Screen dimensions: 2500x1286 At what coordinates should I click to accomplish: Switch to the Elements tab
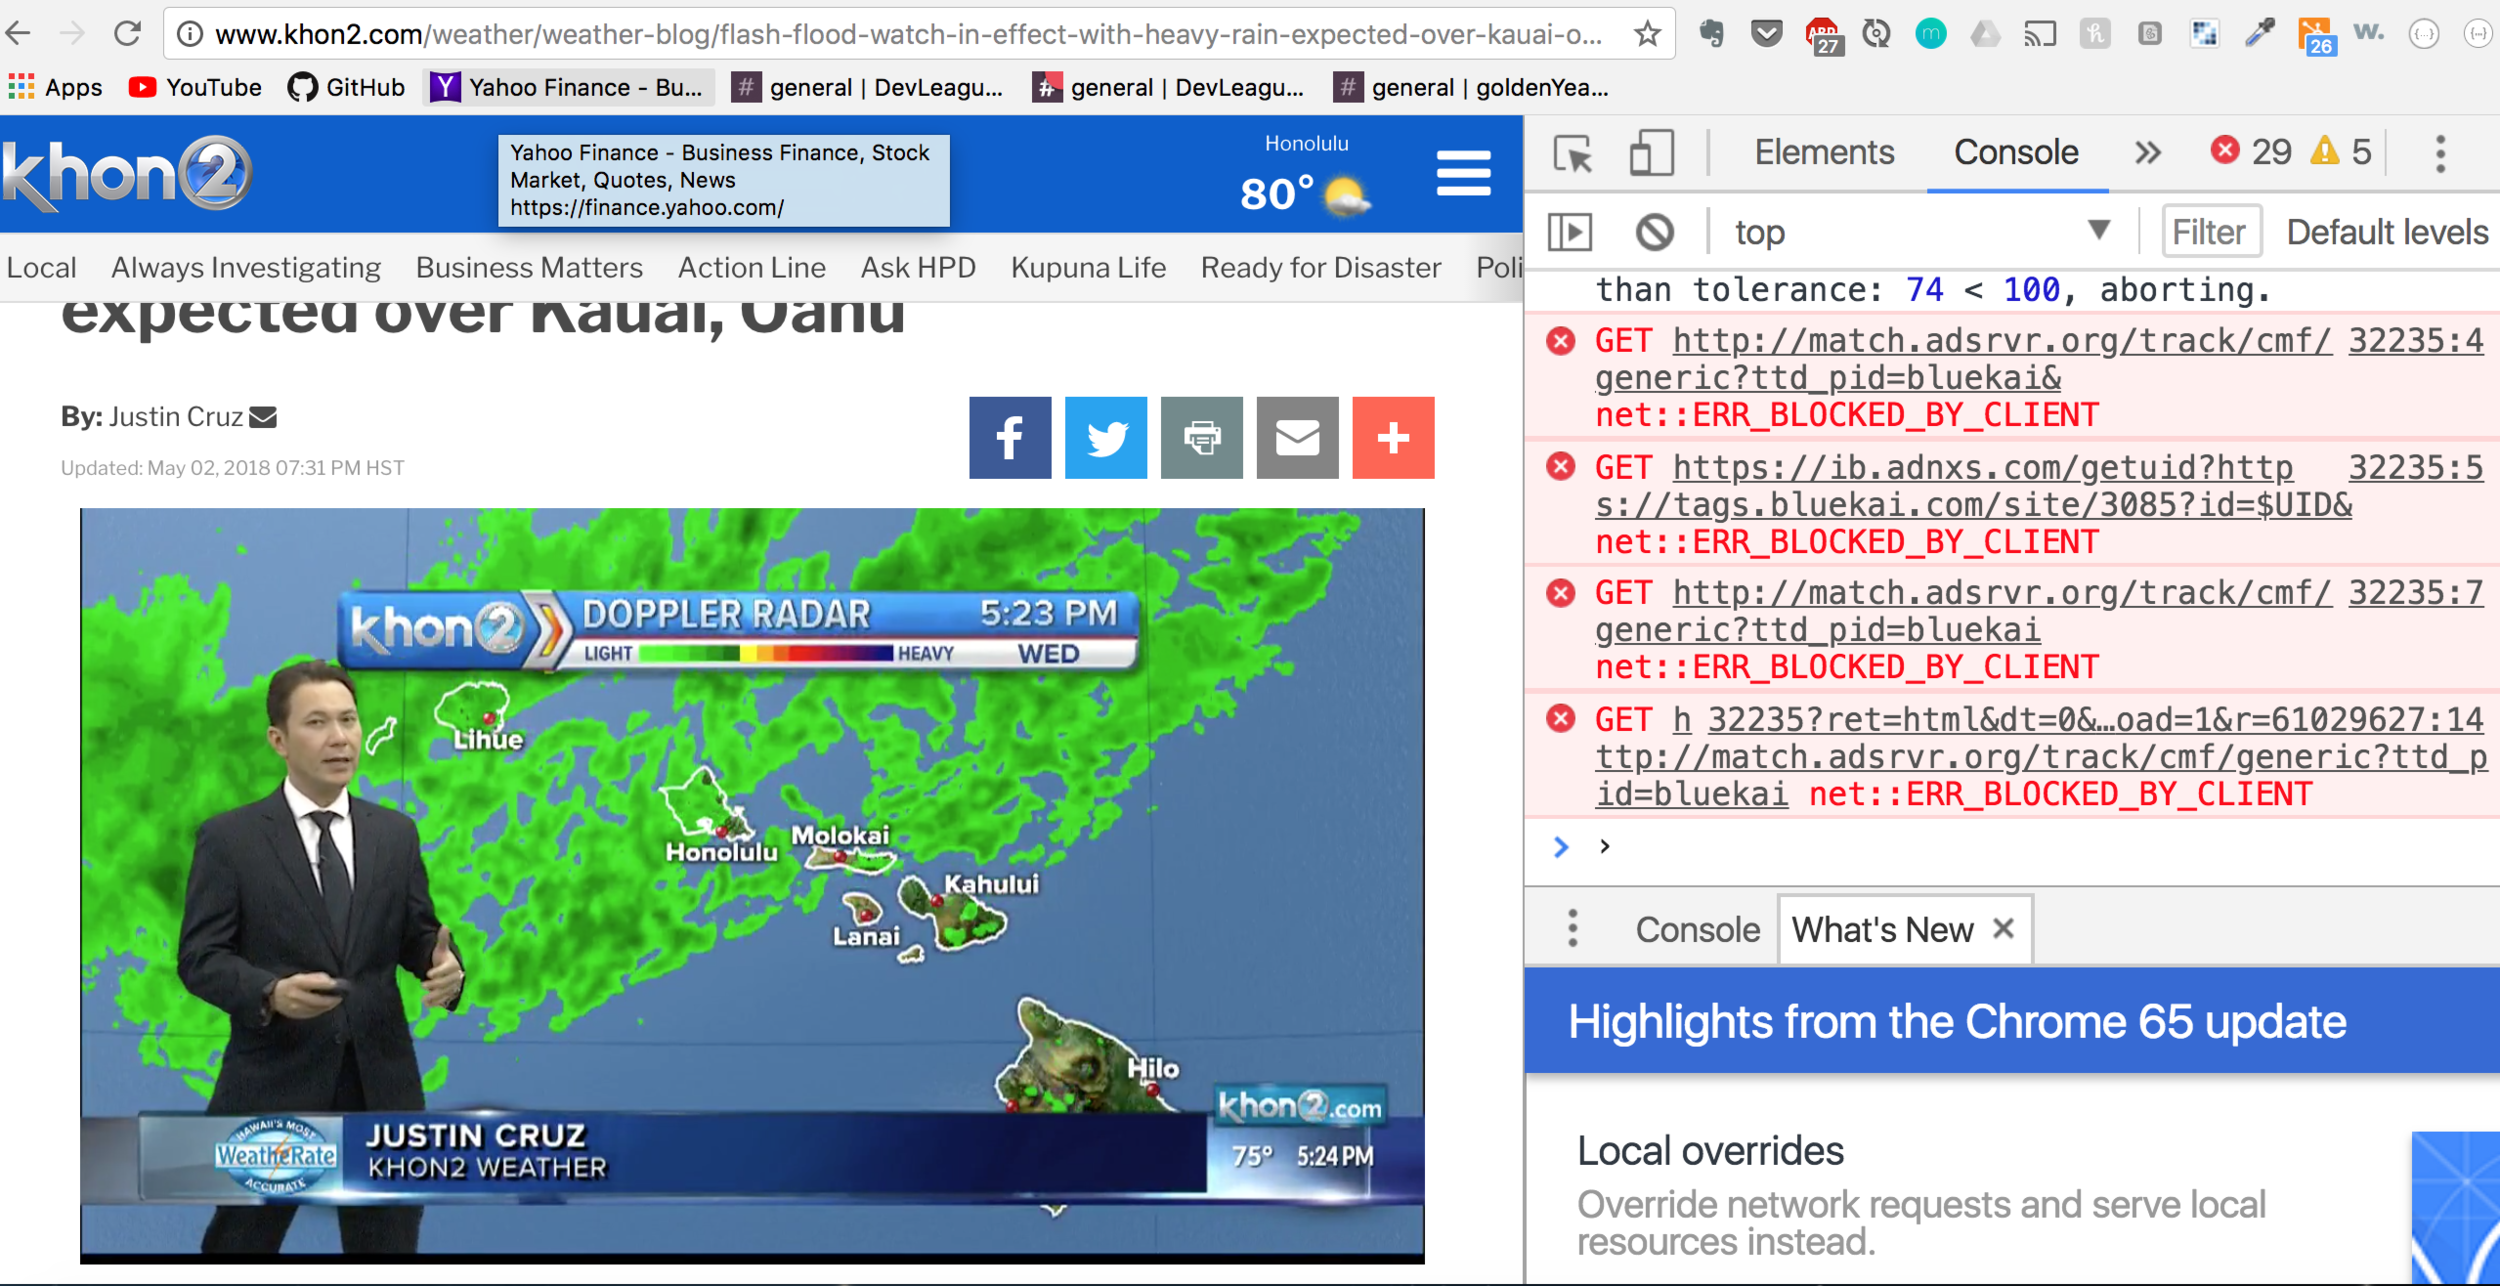[1824, 153]
